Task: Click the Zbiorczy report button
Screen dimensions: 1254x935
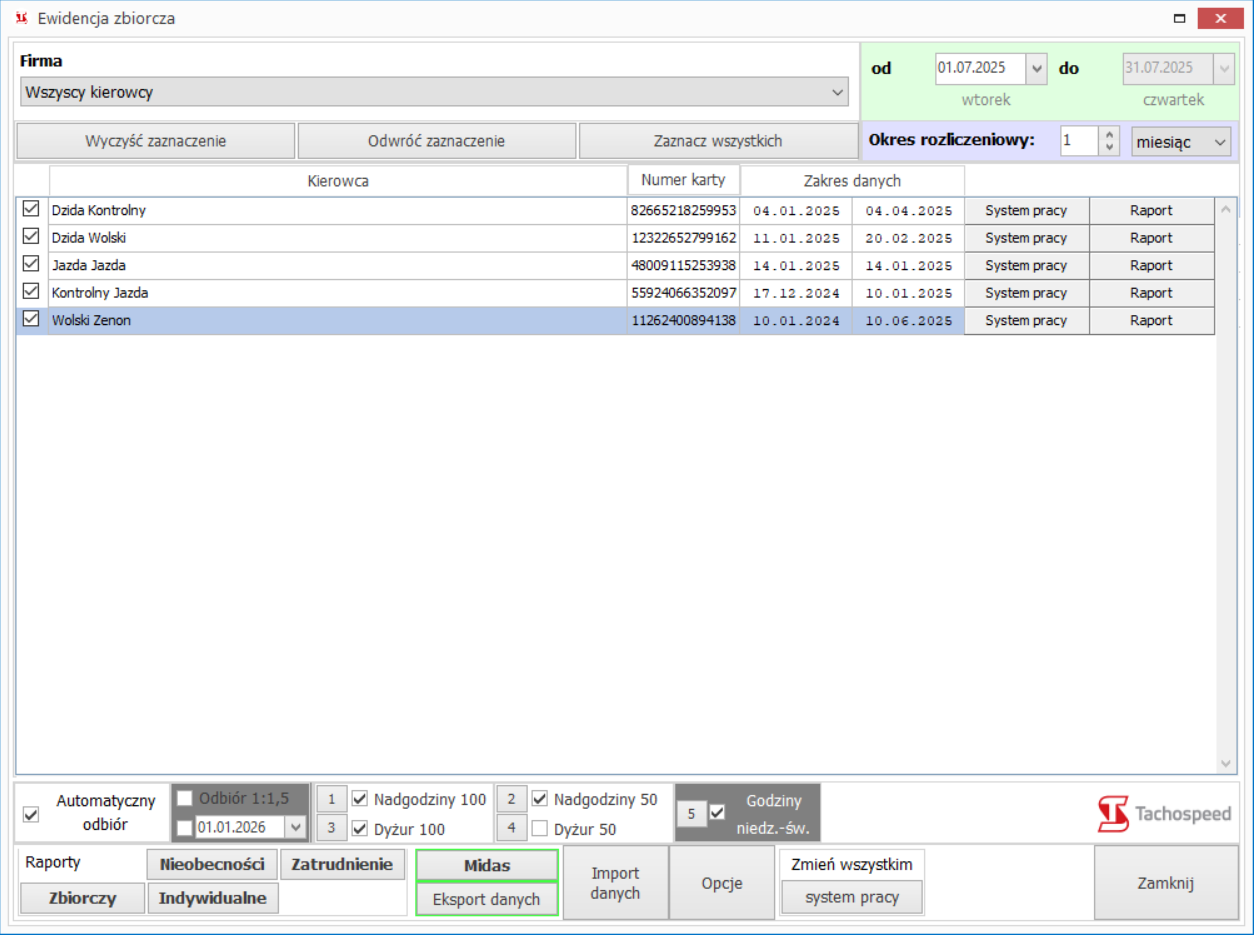Action: pos(83,898)
